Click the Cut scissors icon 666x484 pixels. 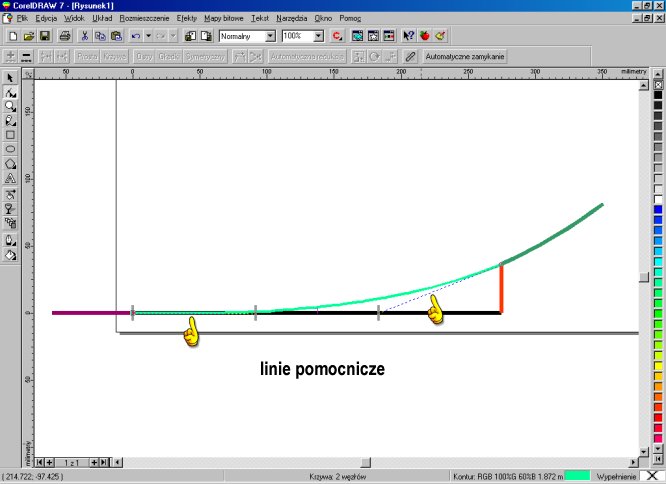85,35
